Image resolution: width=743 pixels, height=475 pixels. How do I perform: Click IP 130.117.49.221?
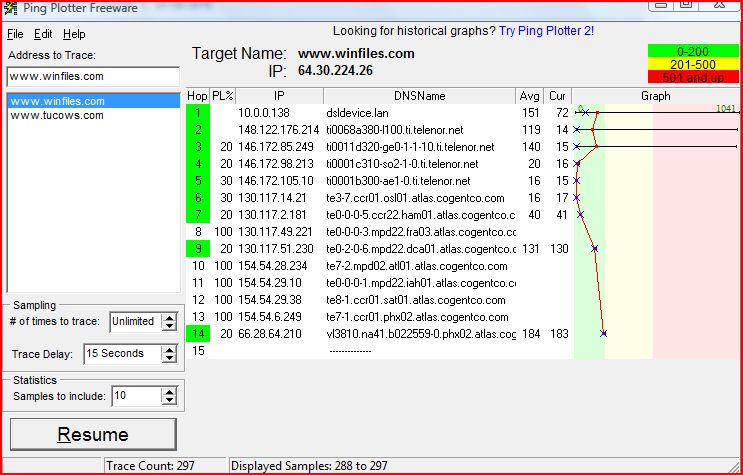click(x=276, y=232)
